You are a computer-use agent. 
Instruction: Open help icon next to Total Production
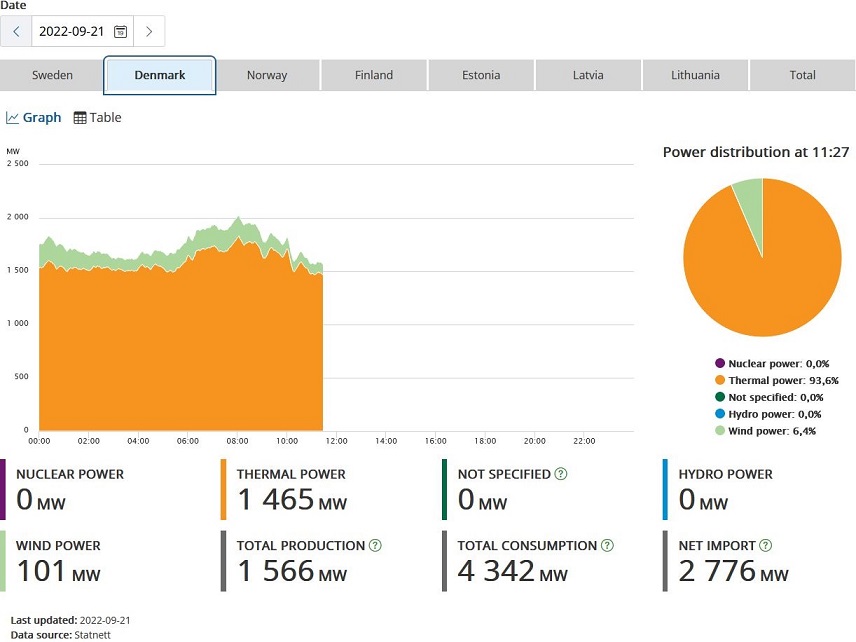pos(375,545)
